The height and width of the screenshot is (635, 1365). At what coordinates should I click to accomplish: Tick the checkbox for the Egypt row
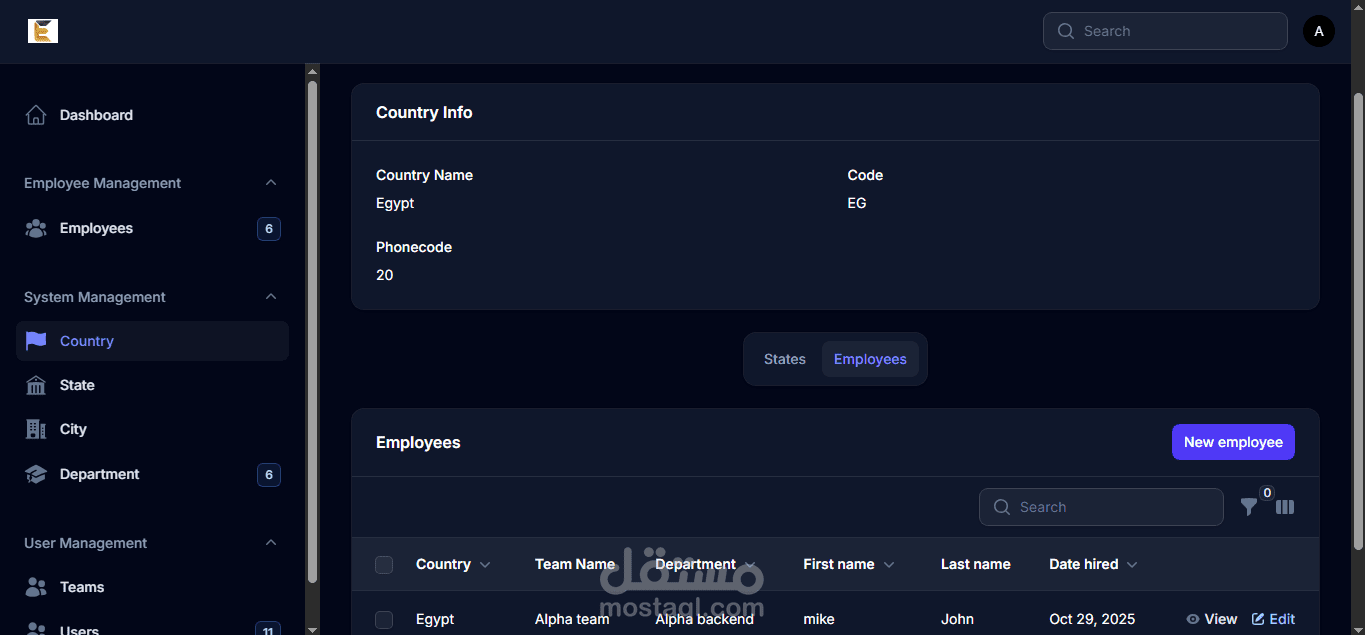[384, 620]
